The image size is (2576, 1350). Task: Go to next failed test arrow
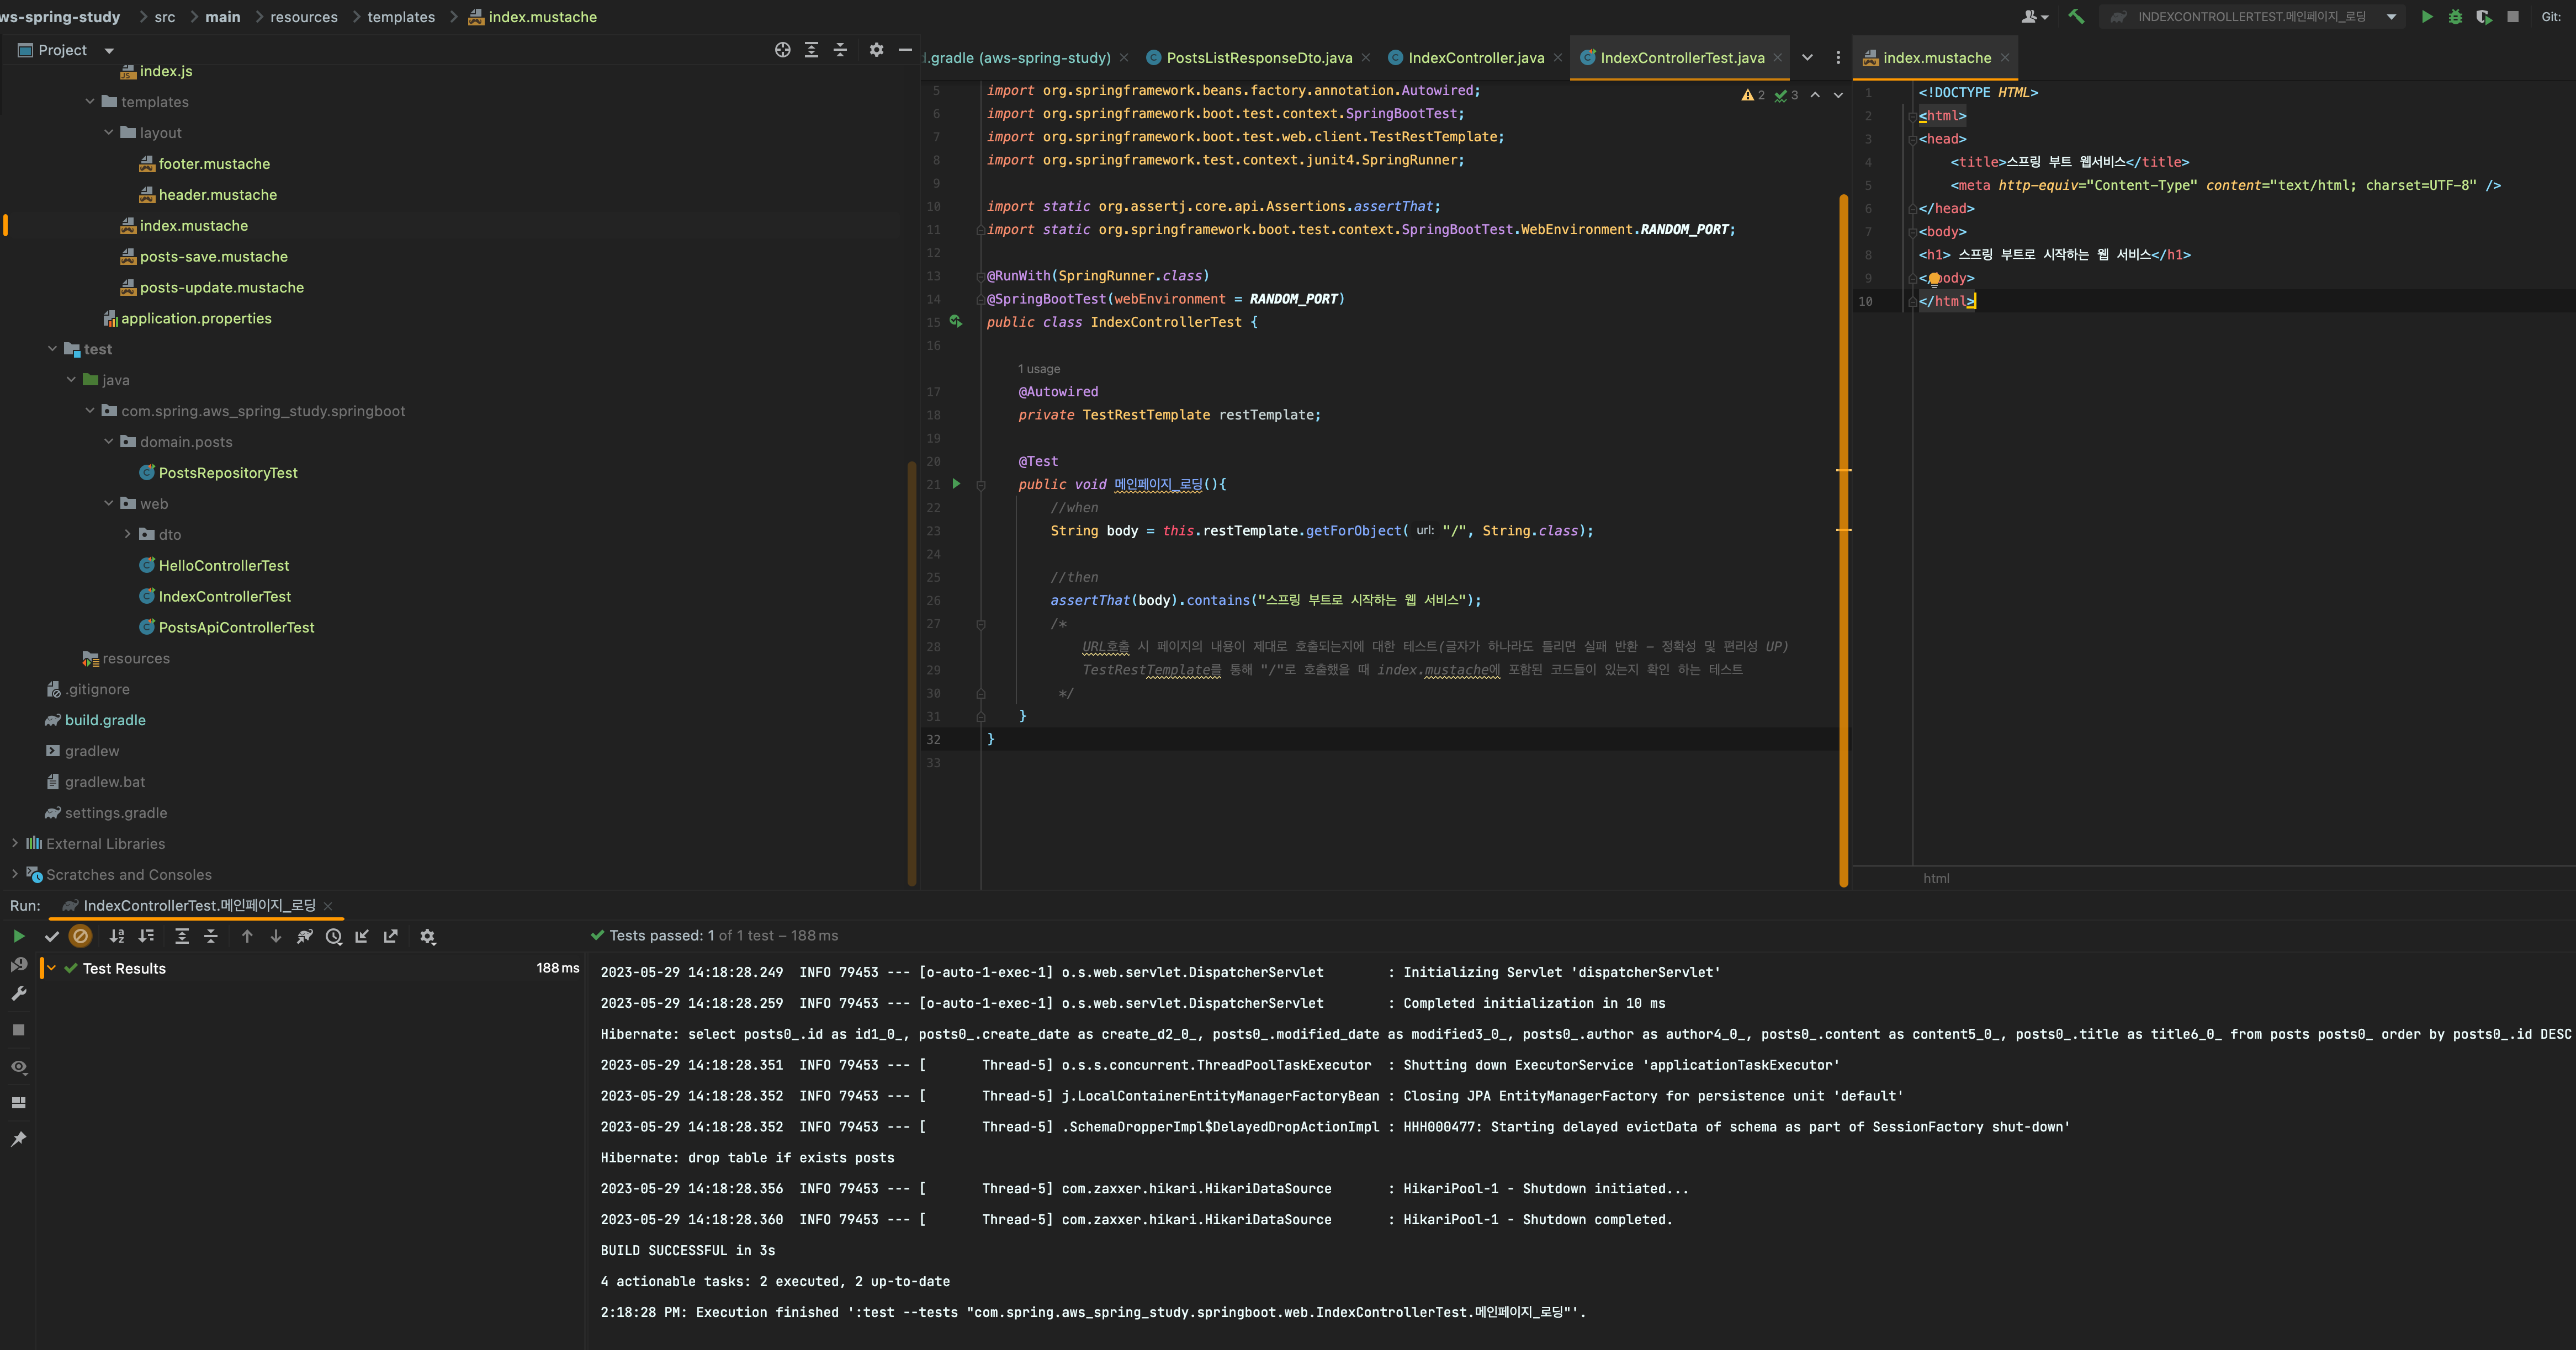coord(276,936)
